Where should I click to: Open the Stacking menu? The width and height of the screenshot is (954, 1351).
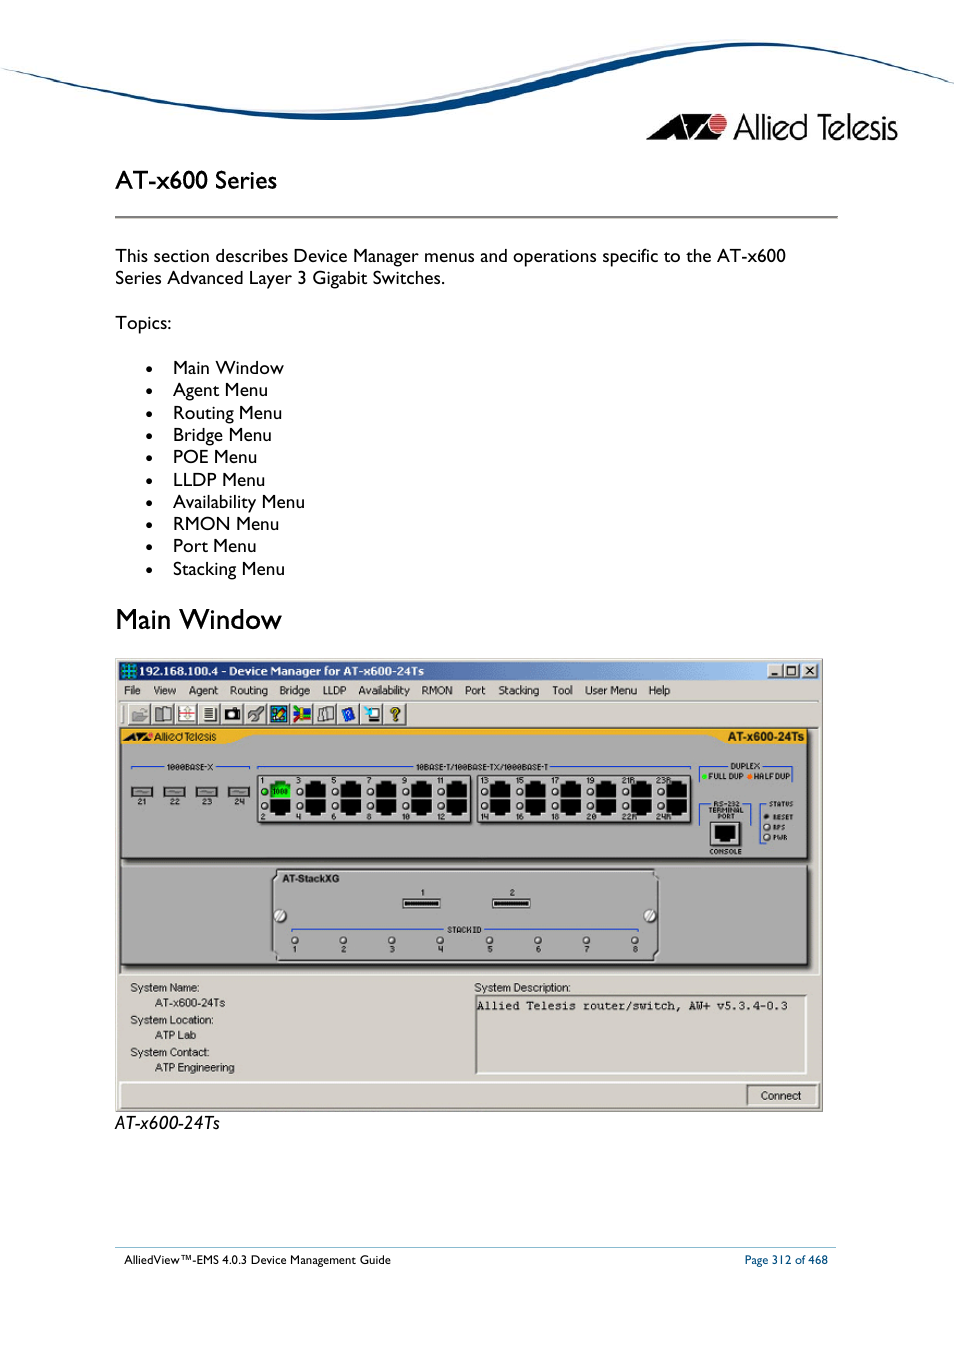pyautogui.click(x=519, y=691)
